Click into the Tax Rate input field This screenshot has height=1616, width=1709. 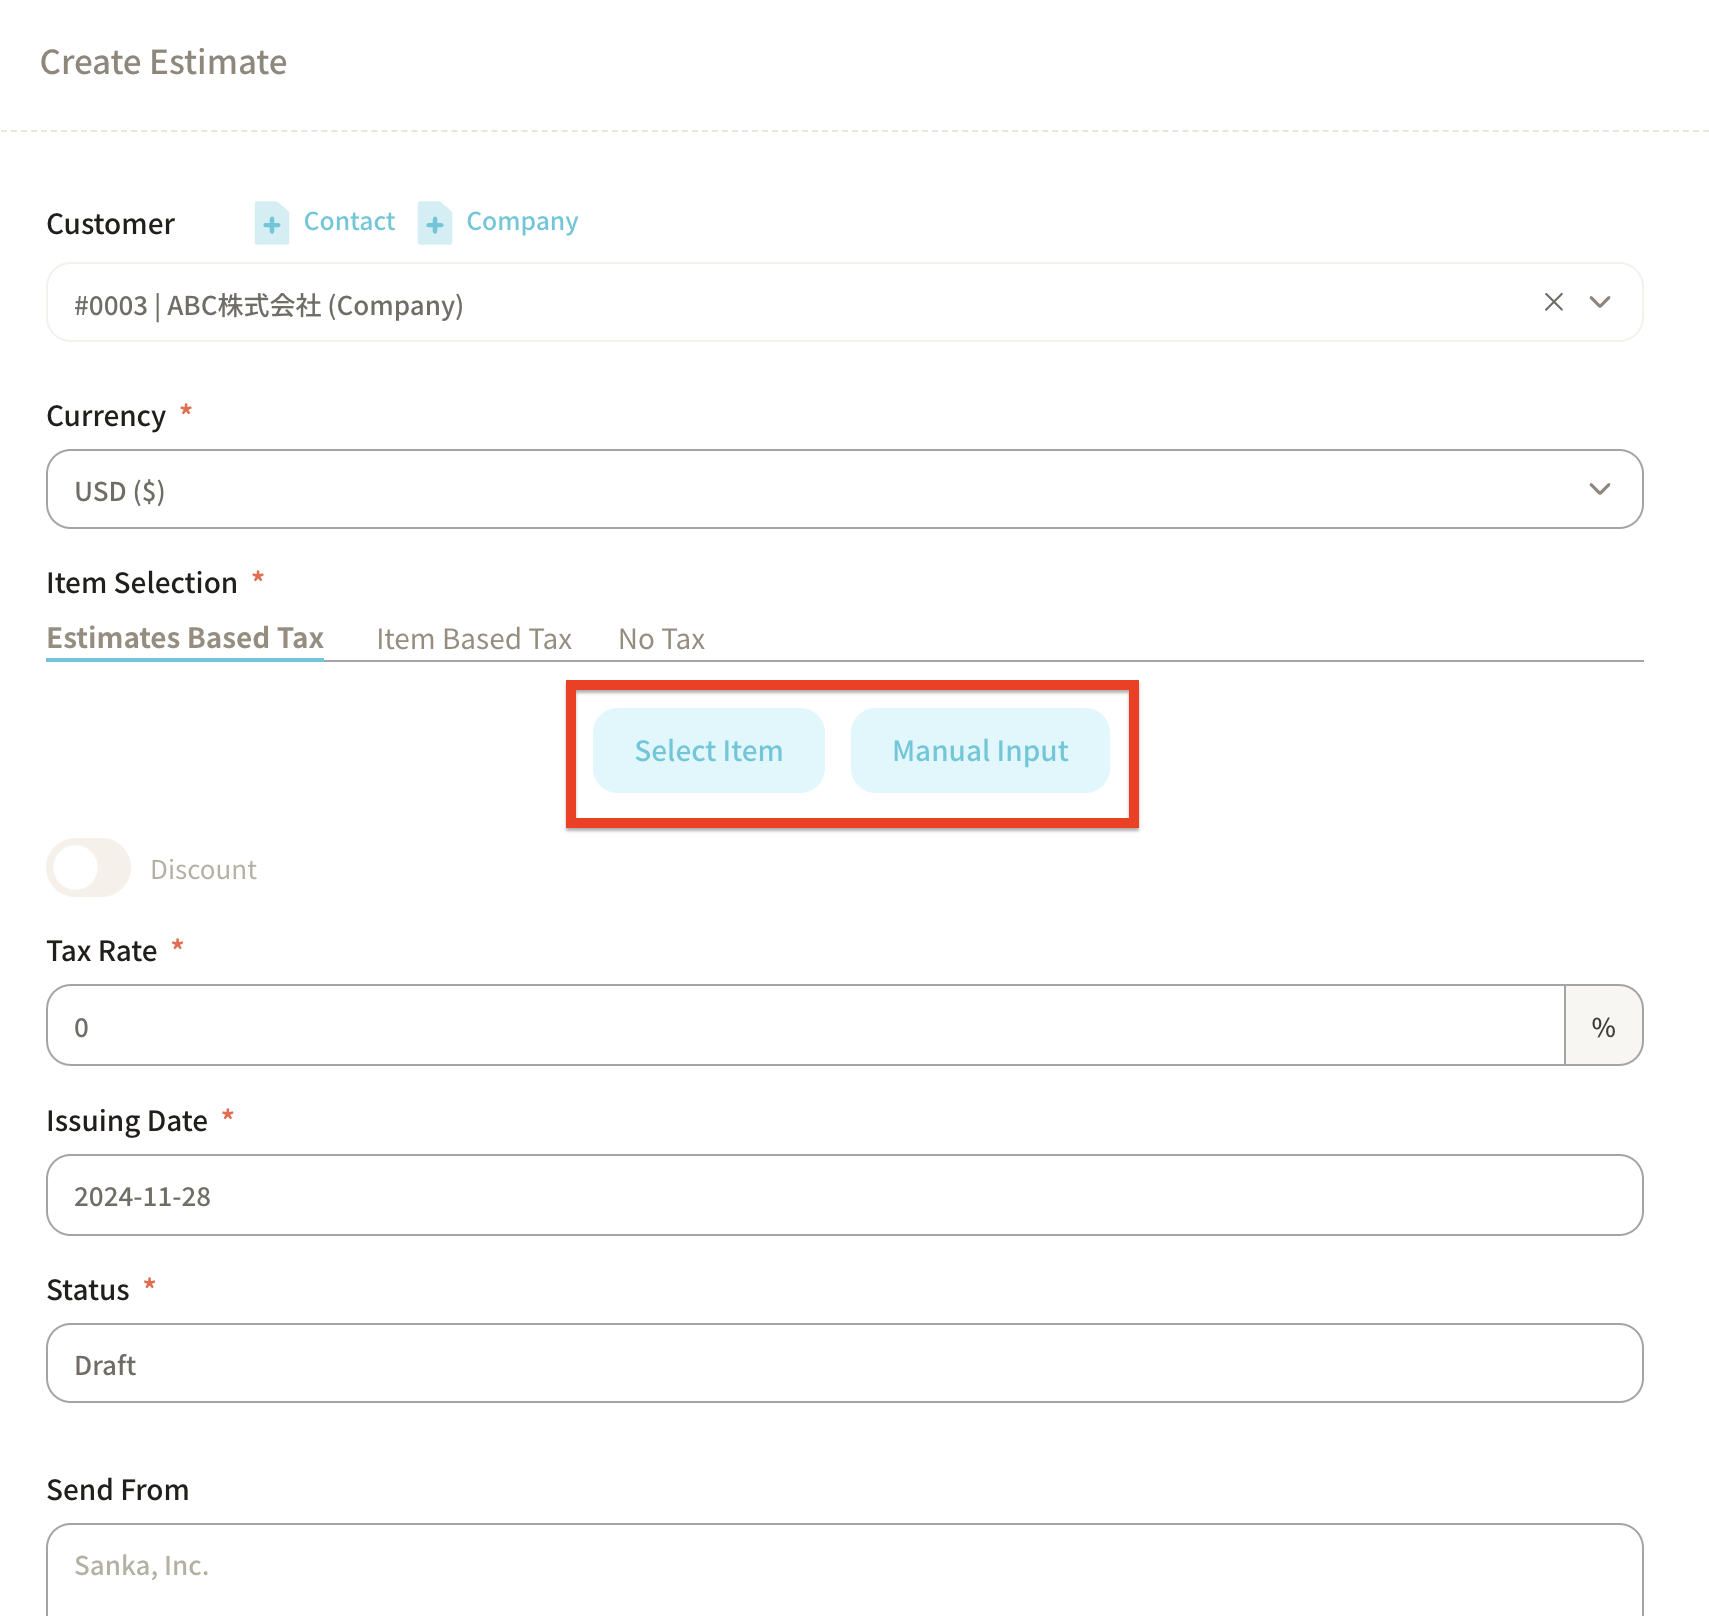pyautogui.click(x=805, y=1026)
